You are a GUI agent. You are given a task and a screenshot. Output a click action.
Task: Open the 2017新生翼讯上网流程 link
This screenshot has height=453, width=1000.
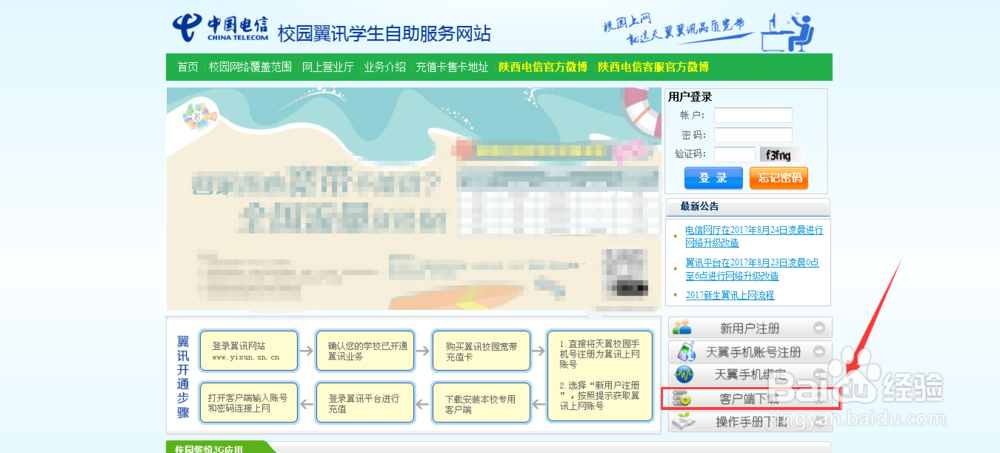coord(730,295)
